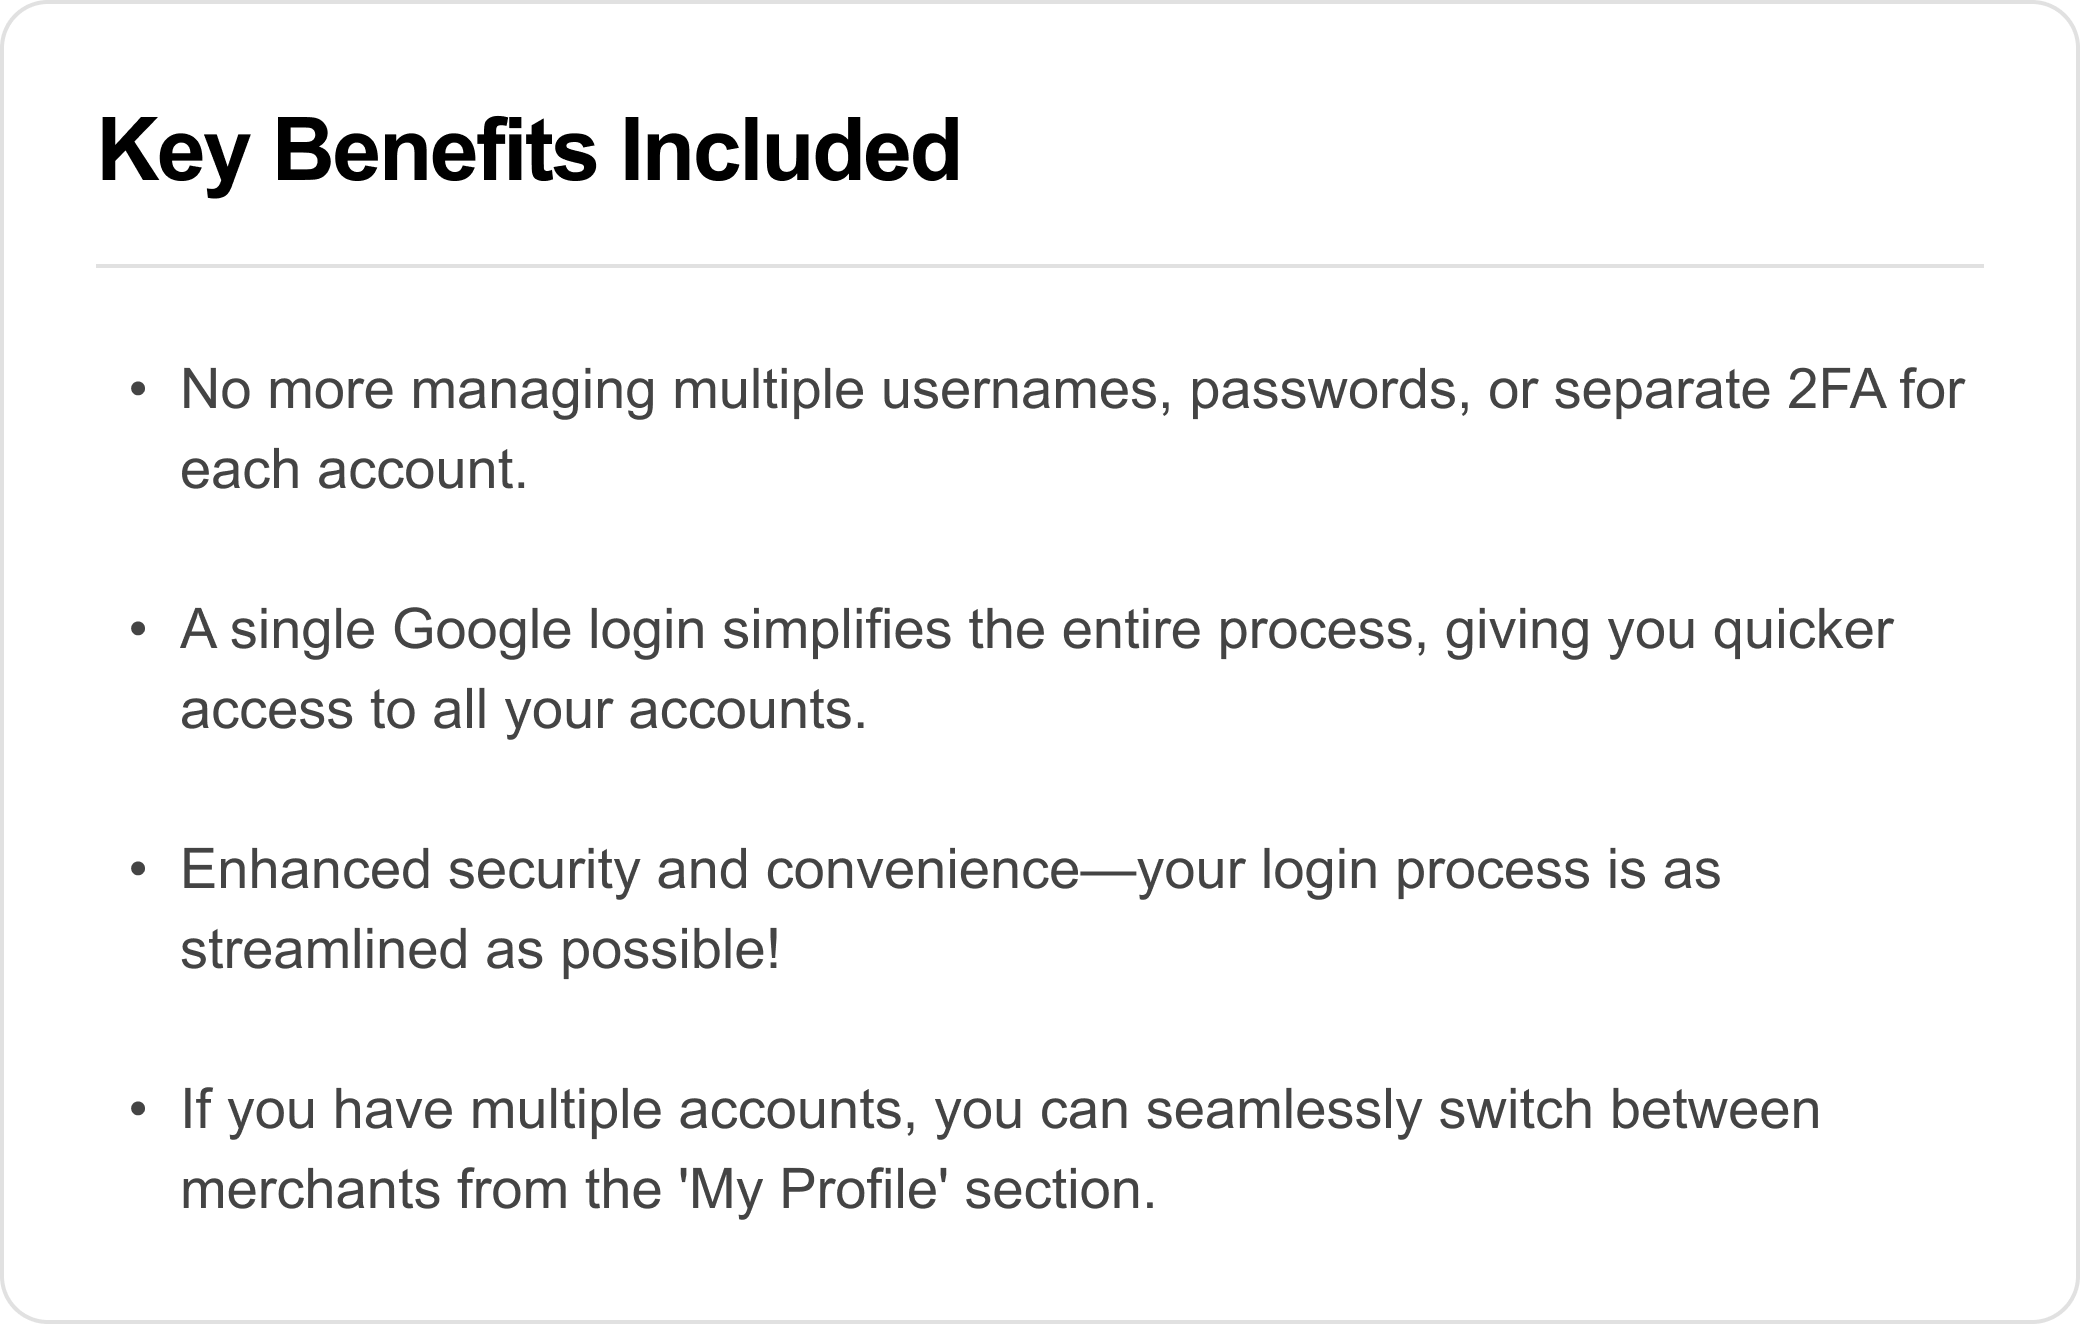This screenshot has width=2080, height=1324.
Task: Click the word "convenience" in third bullet
Action: [922, 869]
